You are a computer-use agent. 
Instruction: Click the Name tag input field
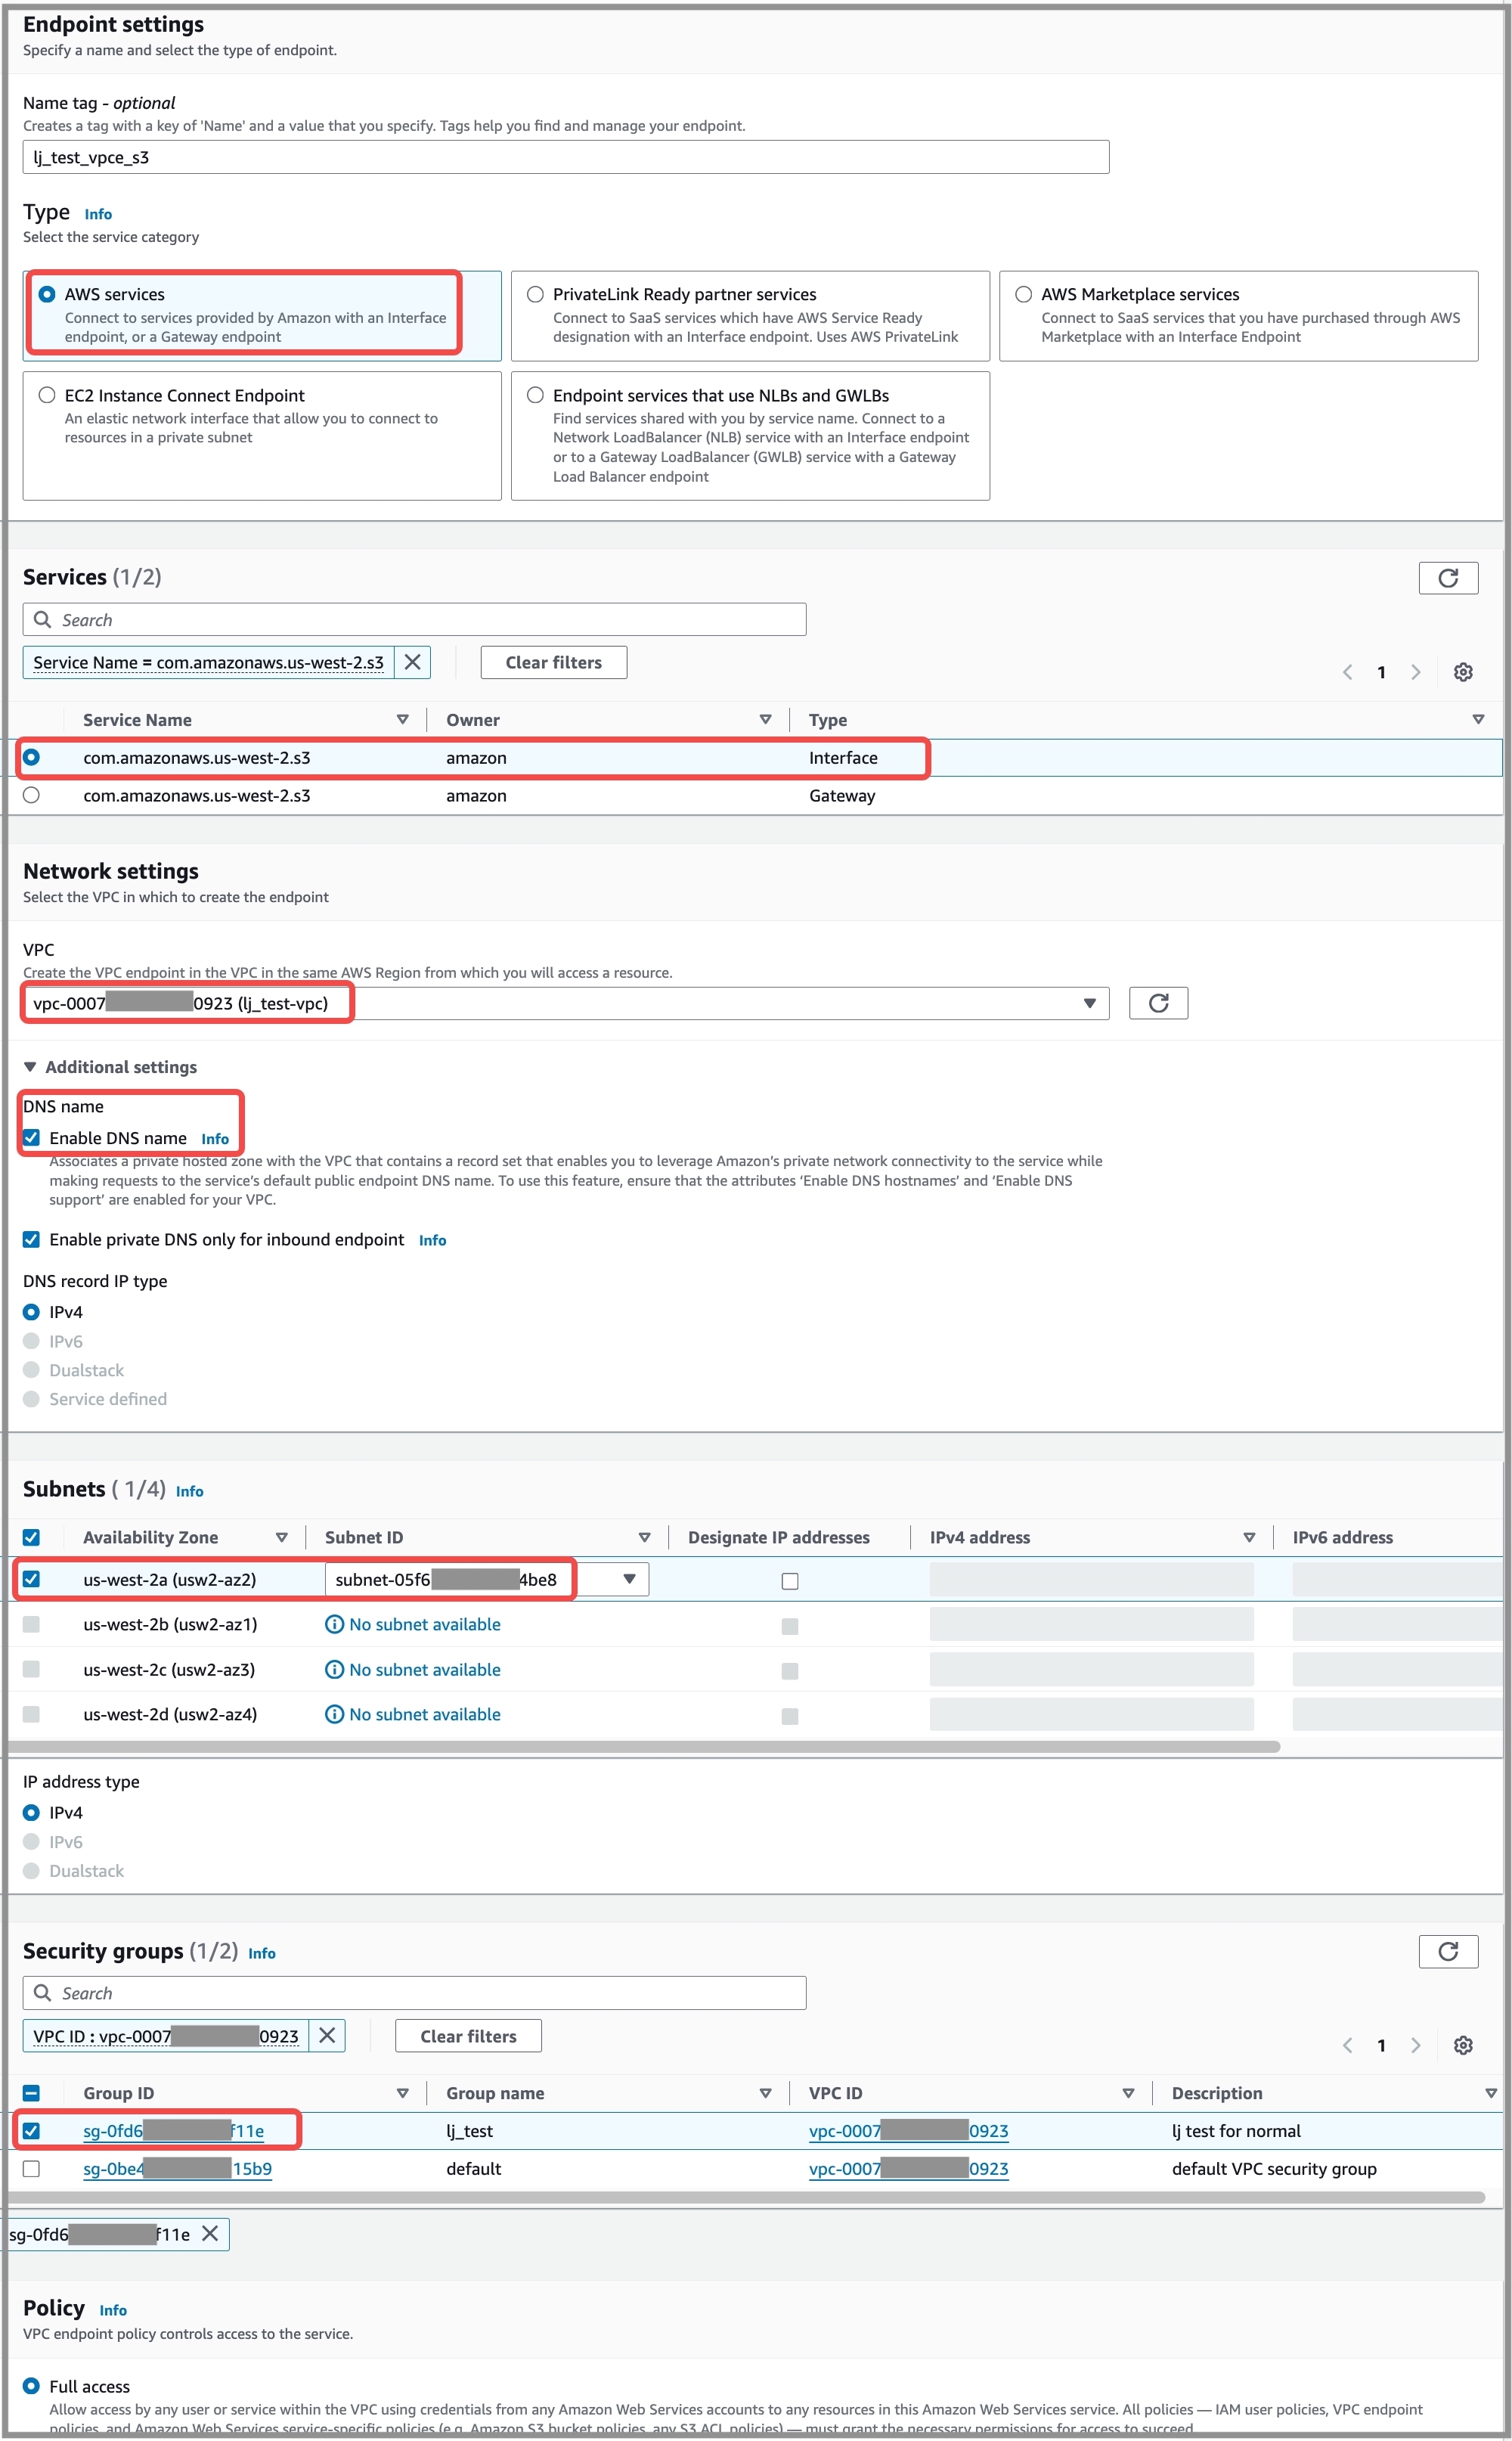click(x=565, y=156)
